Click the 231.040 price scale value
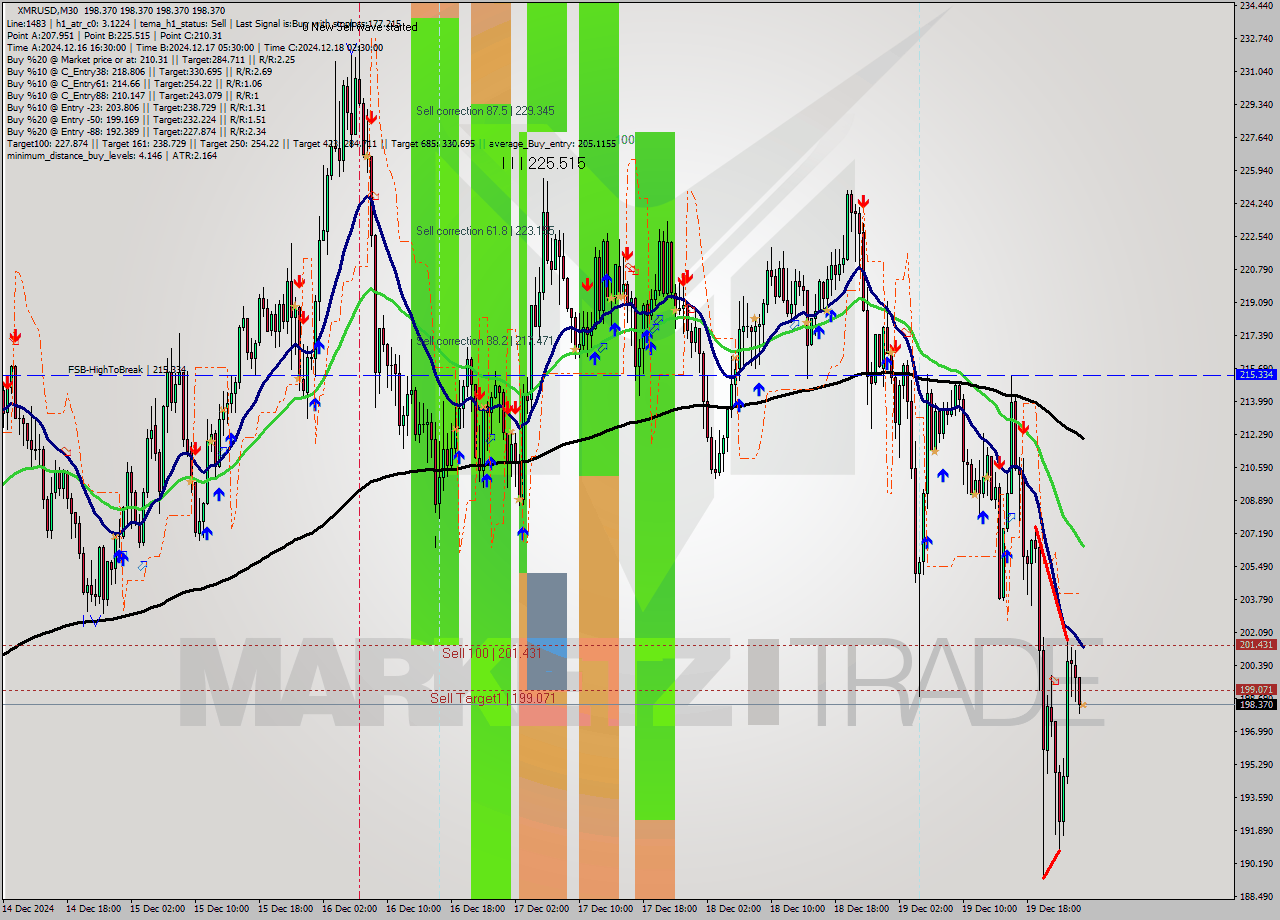This screenshot has width=1280, height=920. [x=1256, y=72]
